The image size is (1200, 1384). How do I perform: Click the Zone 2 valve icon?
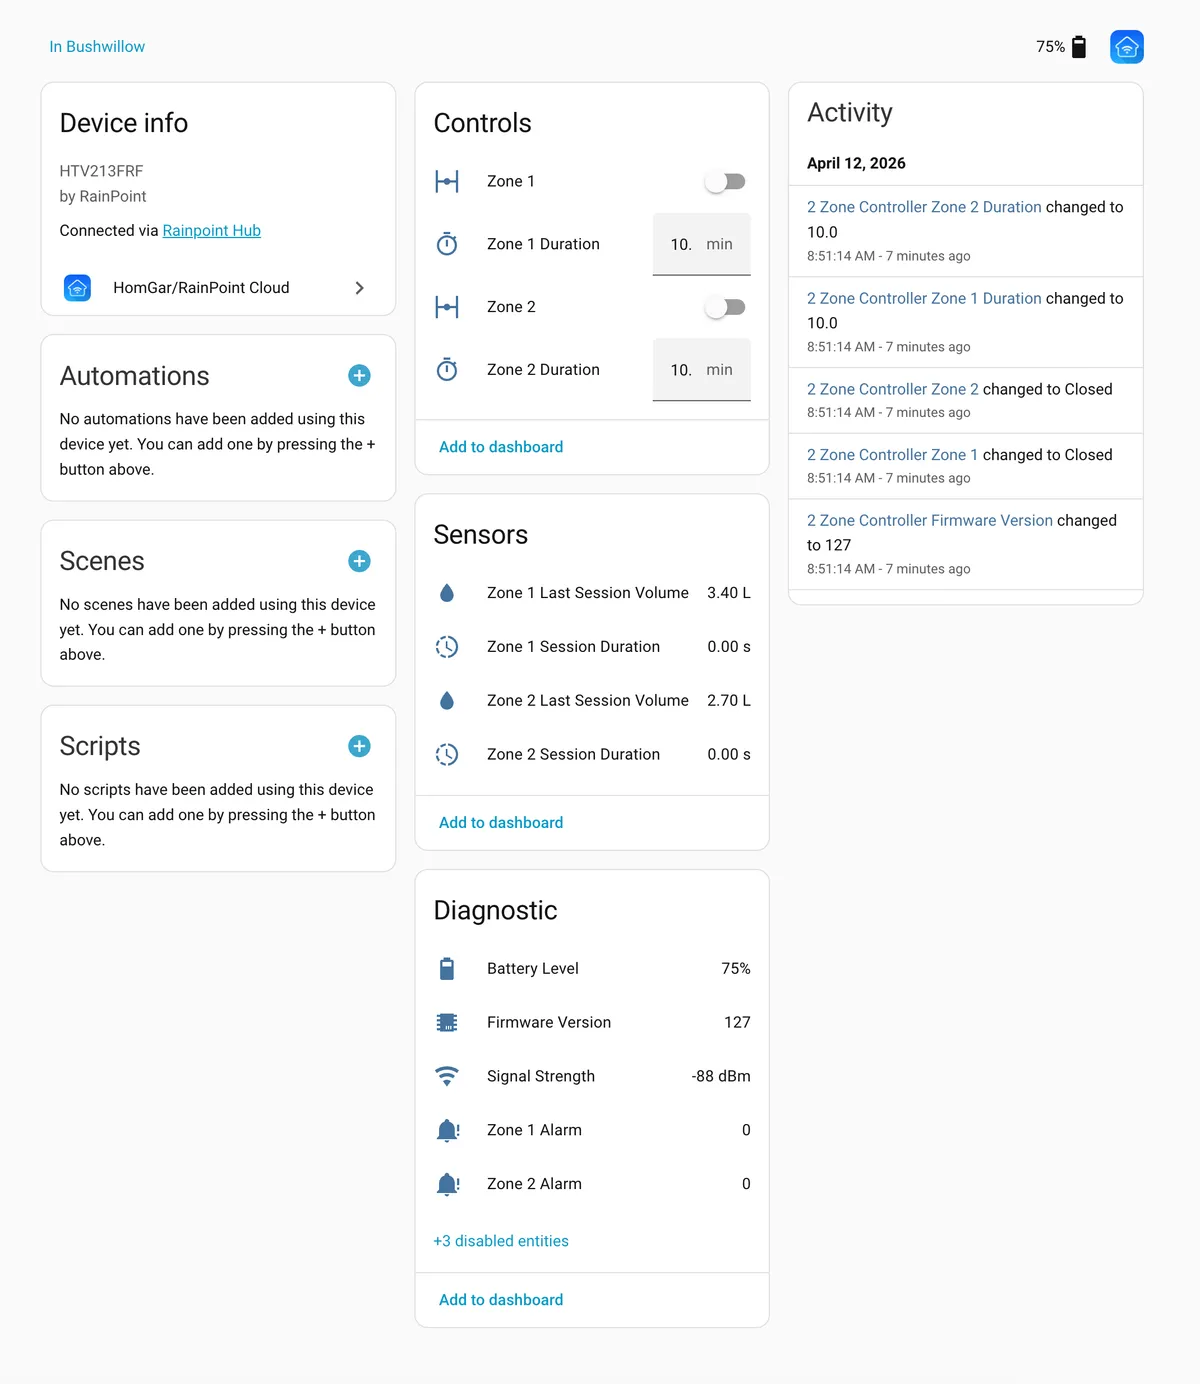(x=447, y=307)
